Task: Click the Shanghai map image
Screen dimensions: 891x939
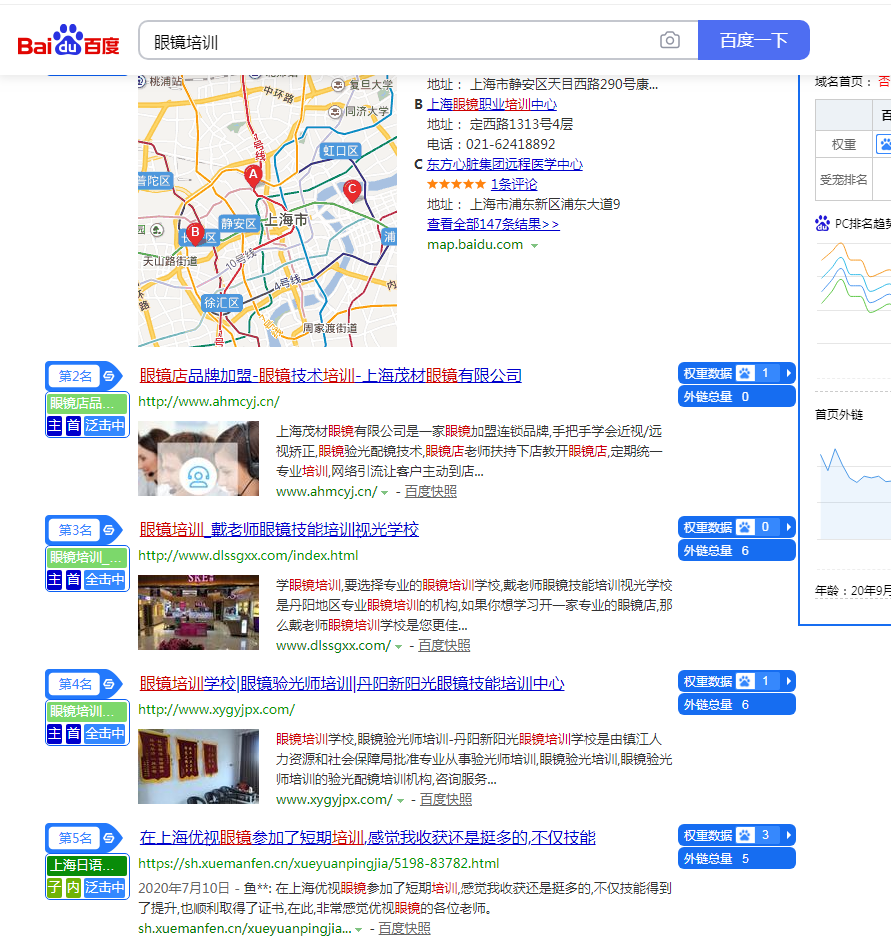Action: coord(267,211)
